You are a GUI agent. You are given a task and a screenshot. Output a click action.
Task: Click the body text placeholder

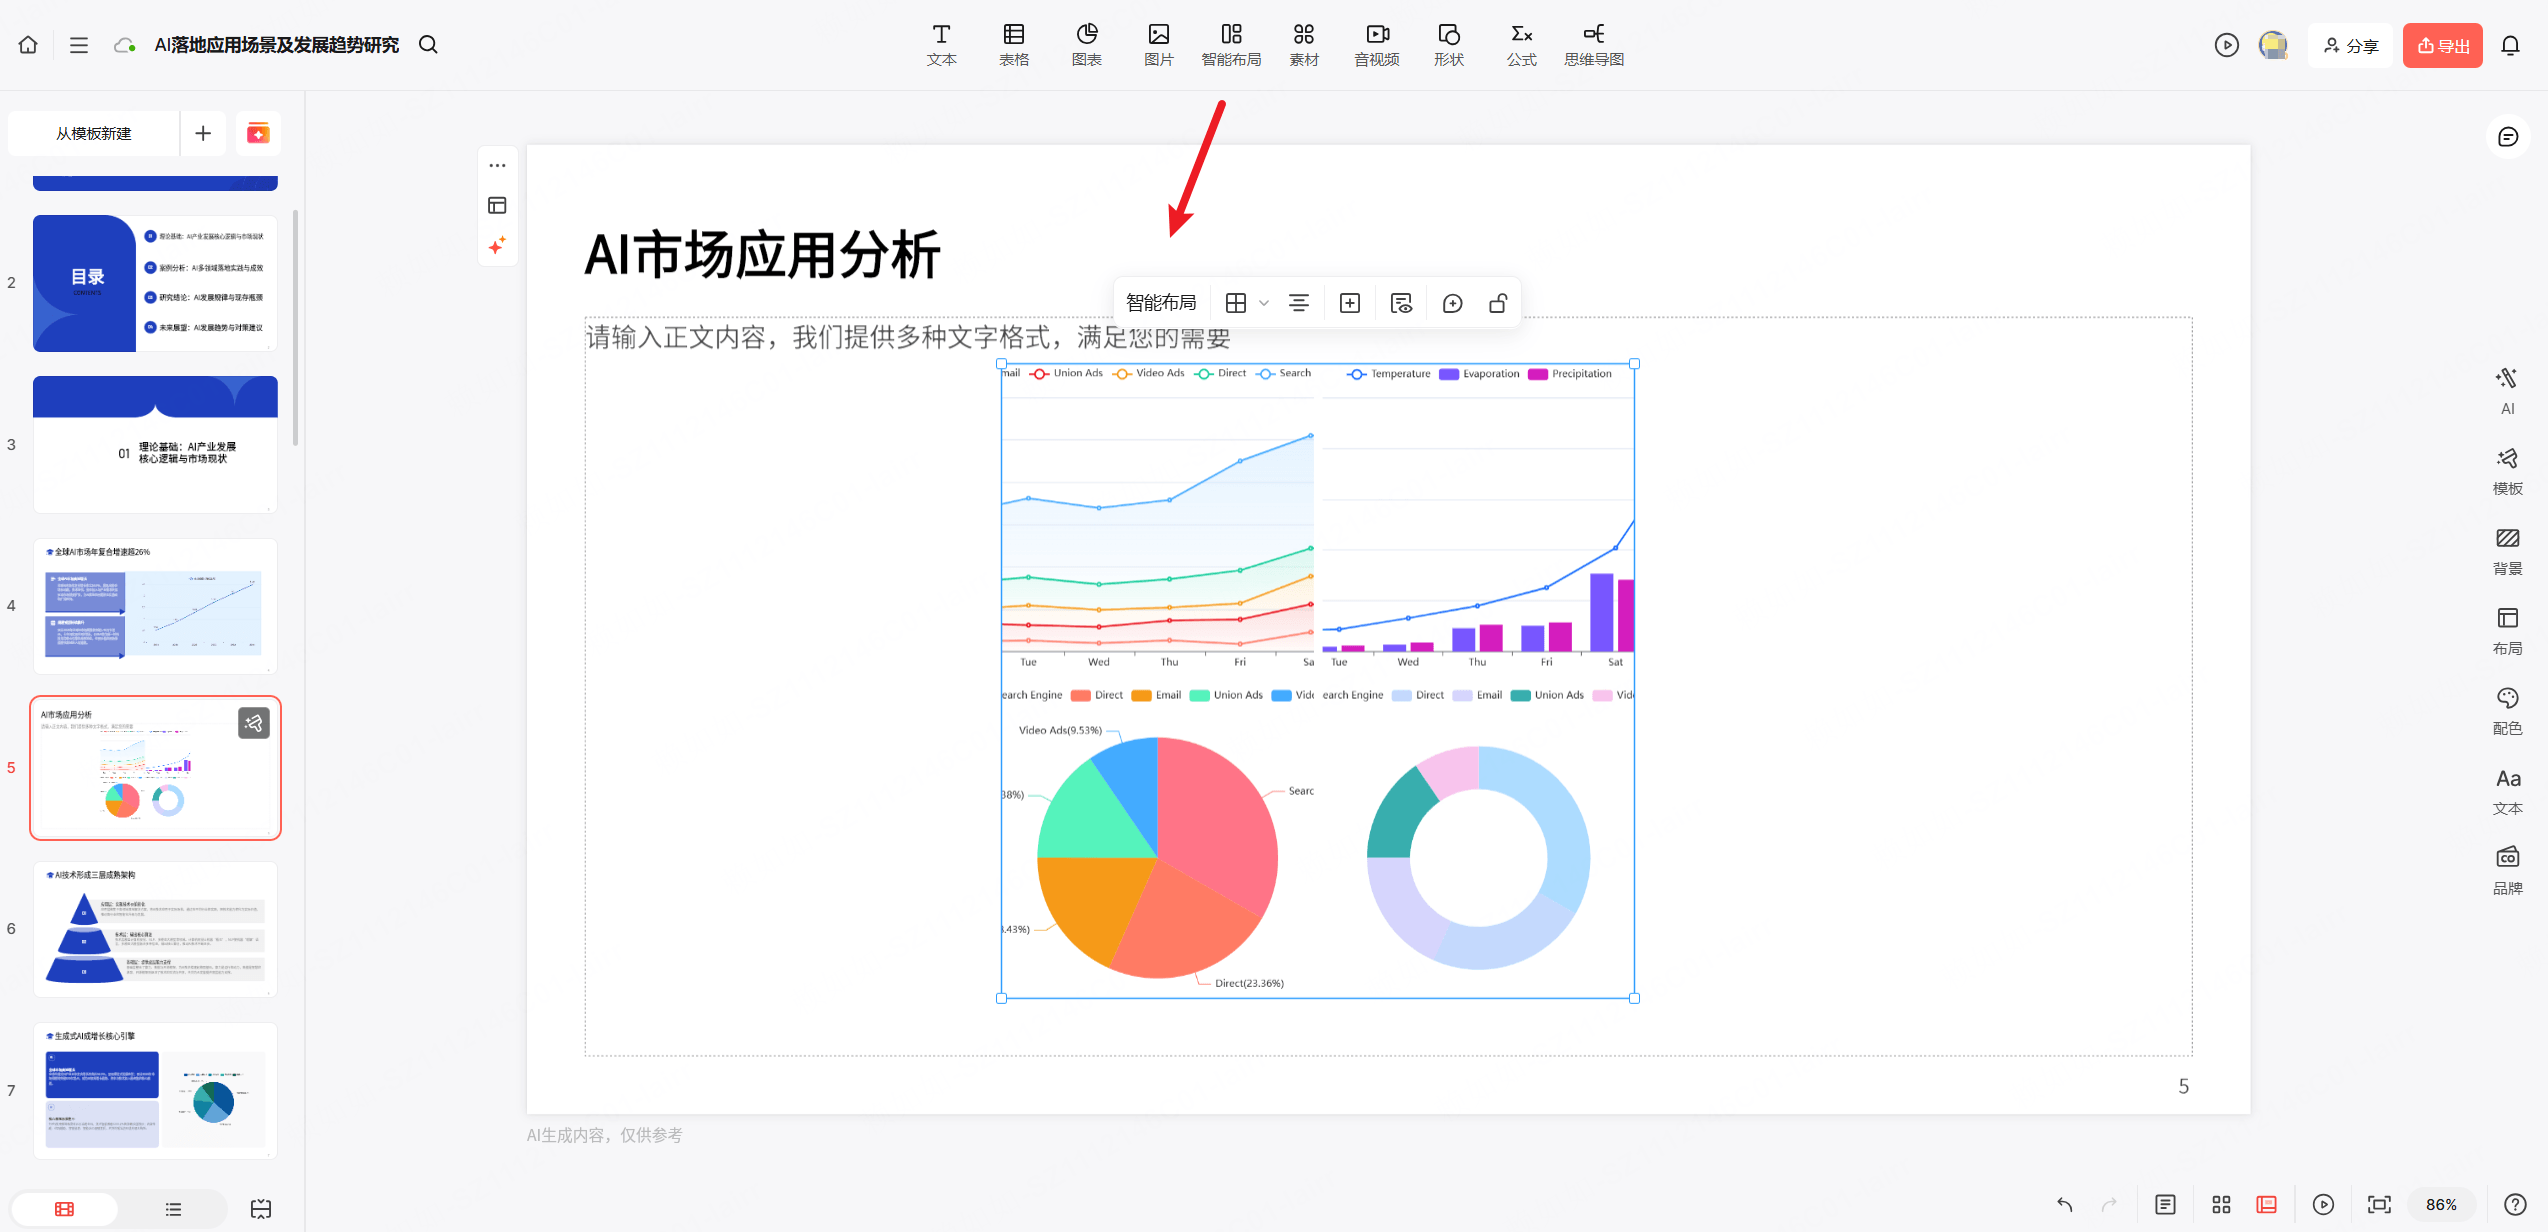tap(908, 338)
